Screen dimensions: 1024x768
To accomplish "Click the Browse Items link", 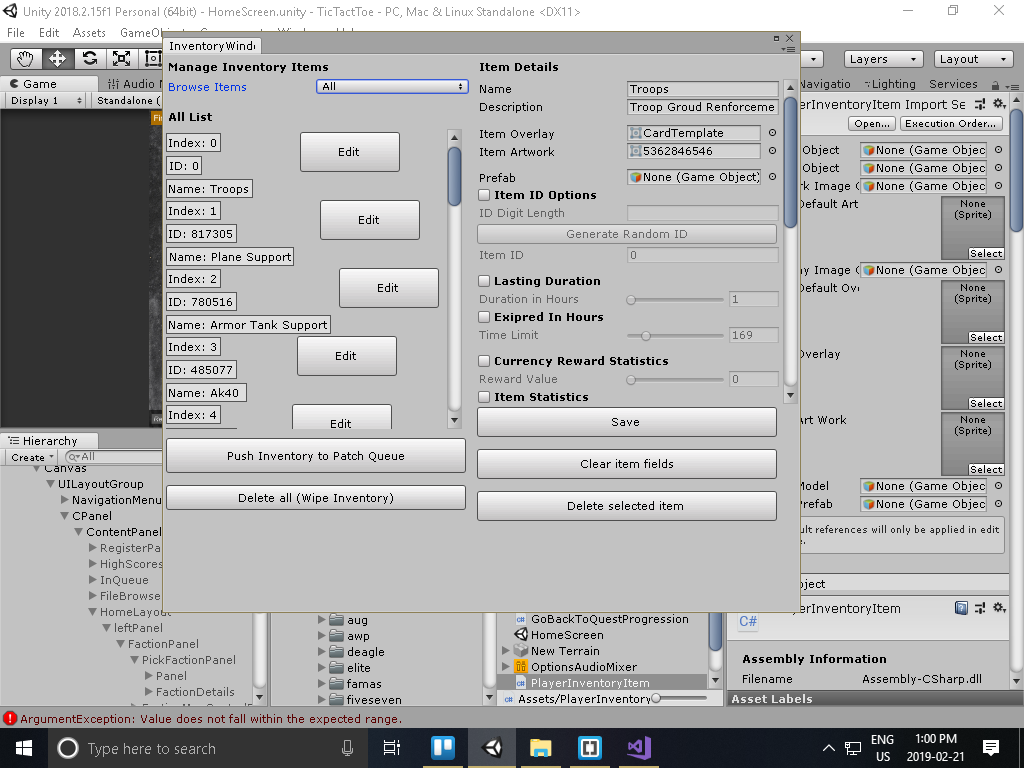I will pos(207,87).
